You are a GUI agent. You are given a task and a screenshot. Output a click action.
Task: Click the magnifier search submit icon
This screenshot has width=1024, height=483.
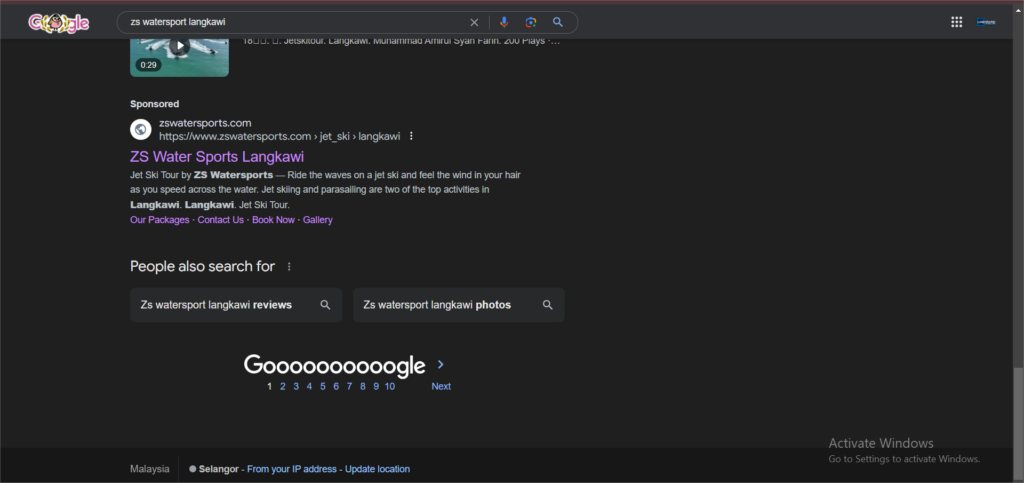click(x=558, y=22)
